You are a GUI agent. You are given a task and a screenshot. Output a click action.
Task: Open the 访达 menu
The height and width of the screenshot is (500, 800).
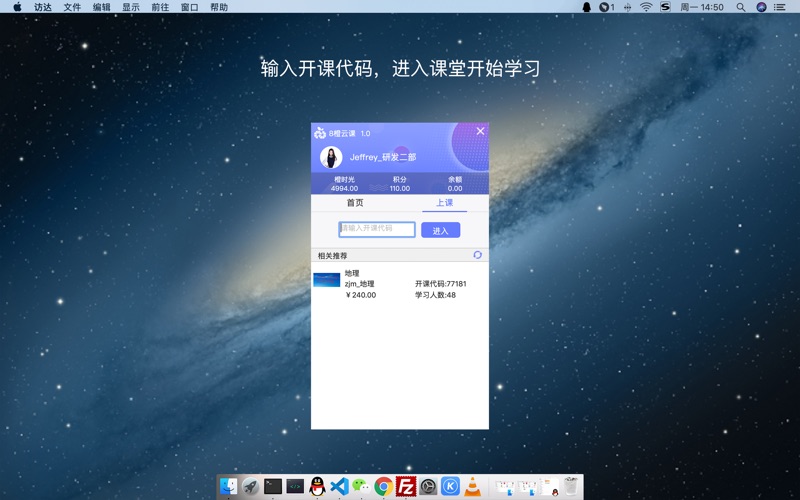pos(43,7)
